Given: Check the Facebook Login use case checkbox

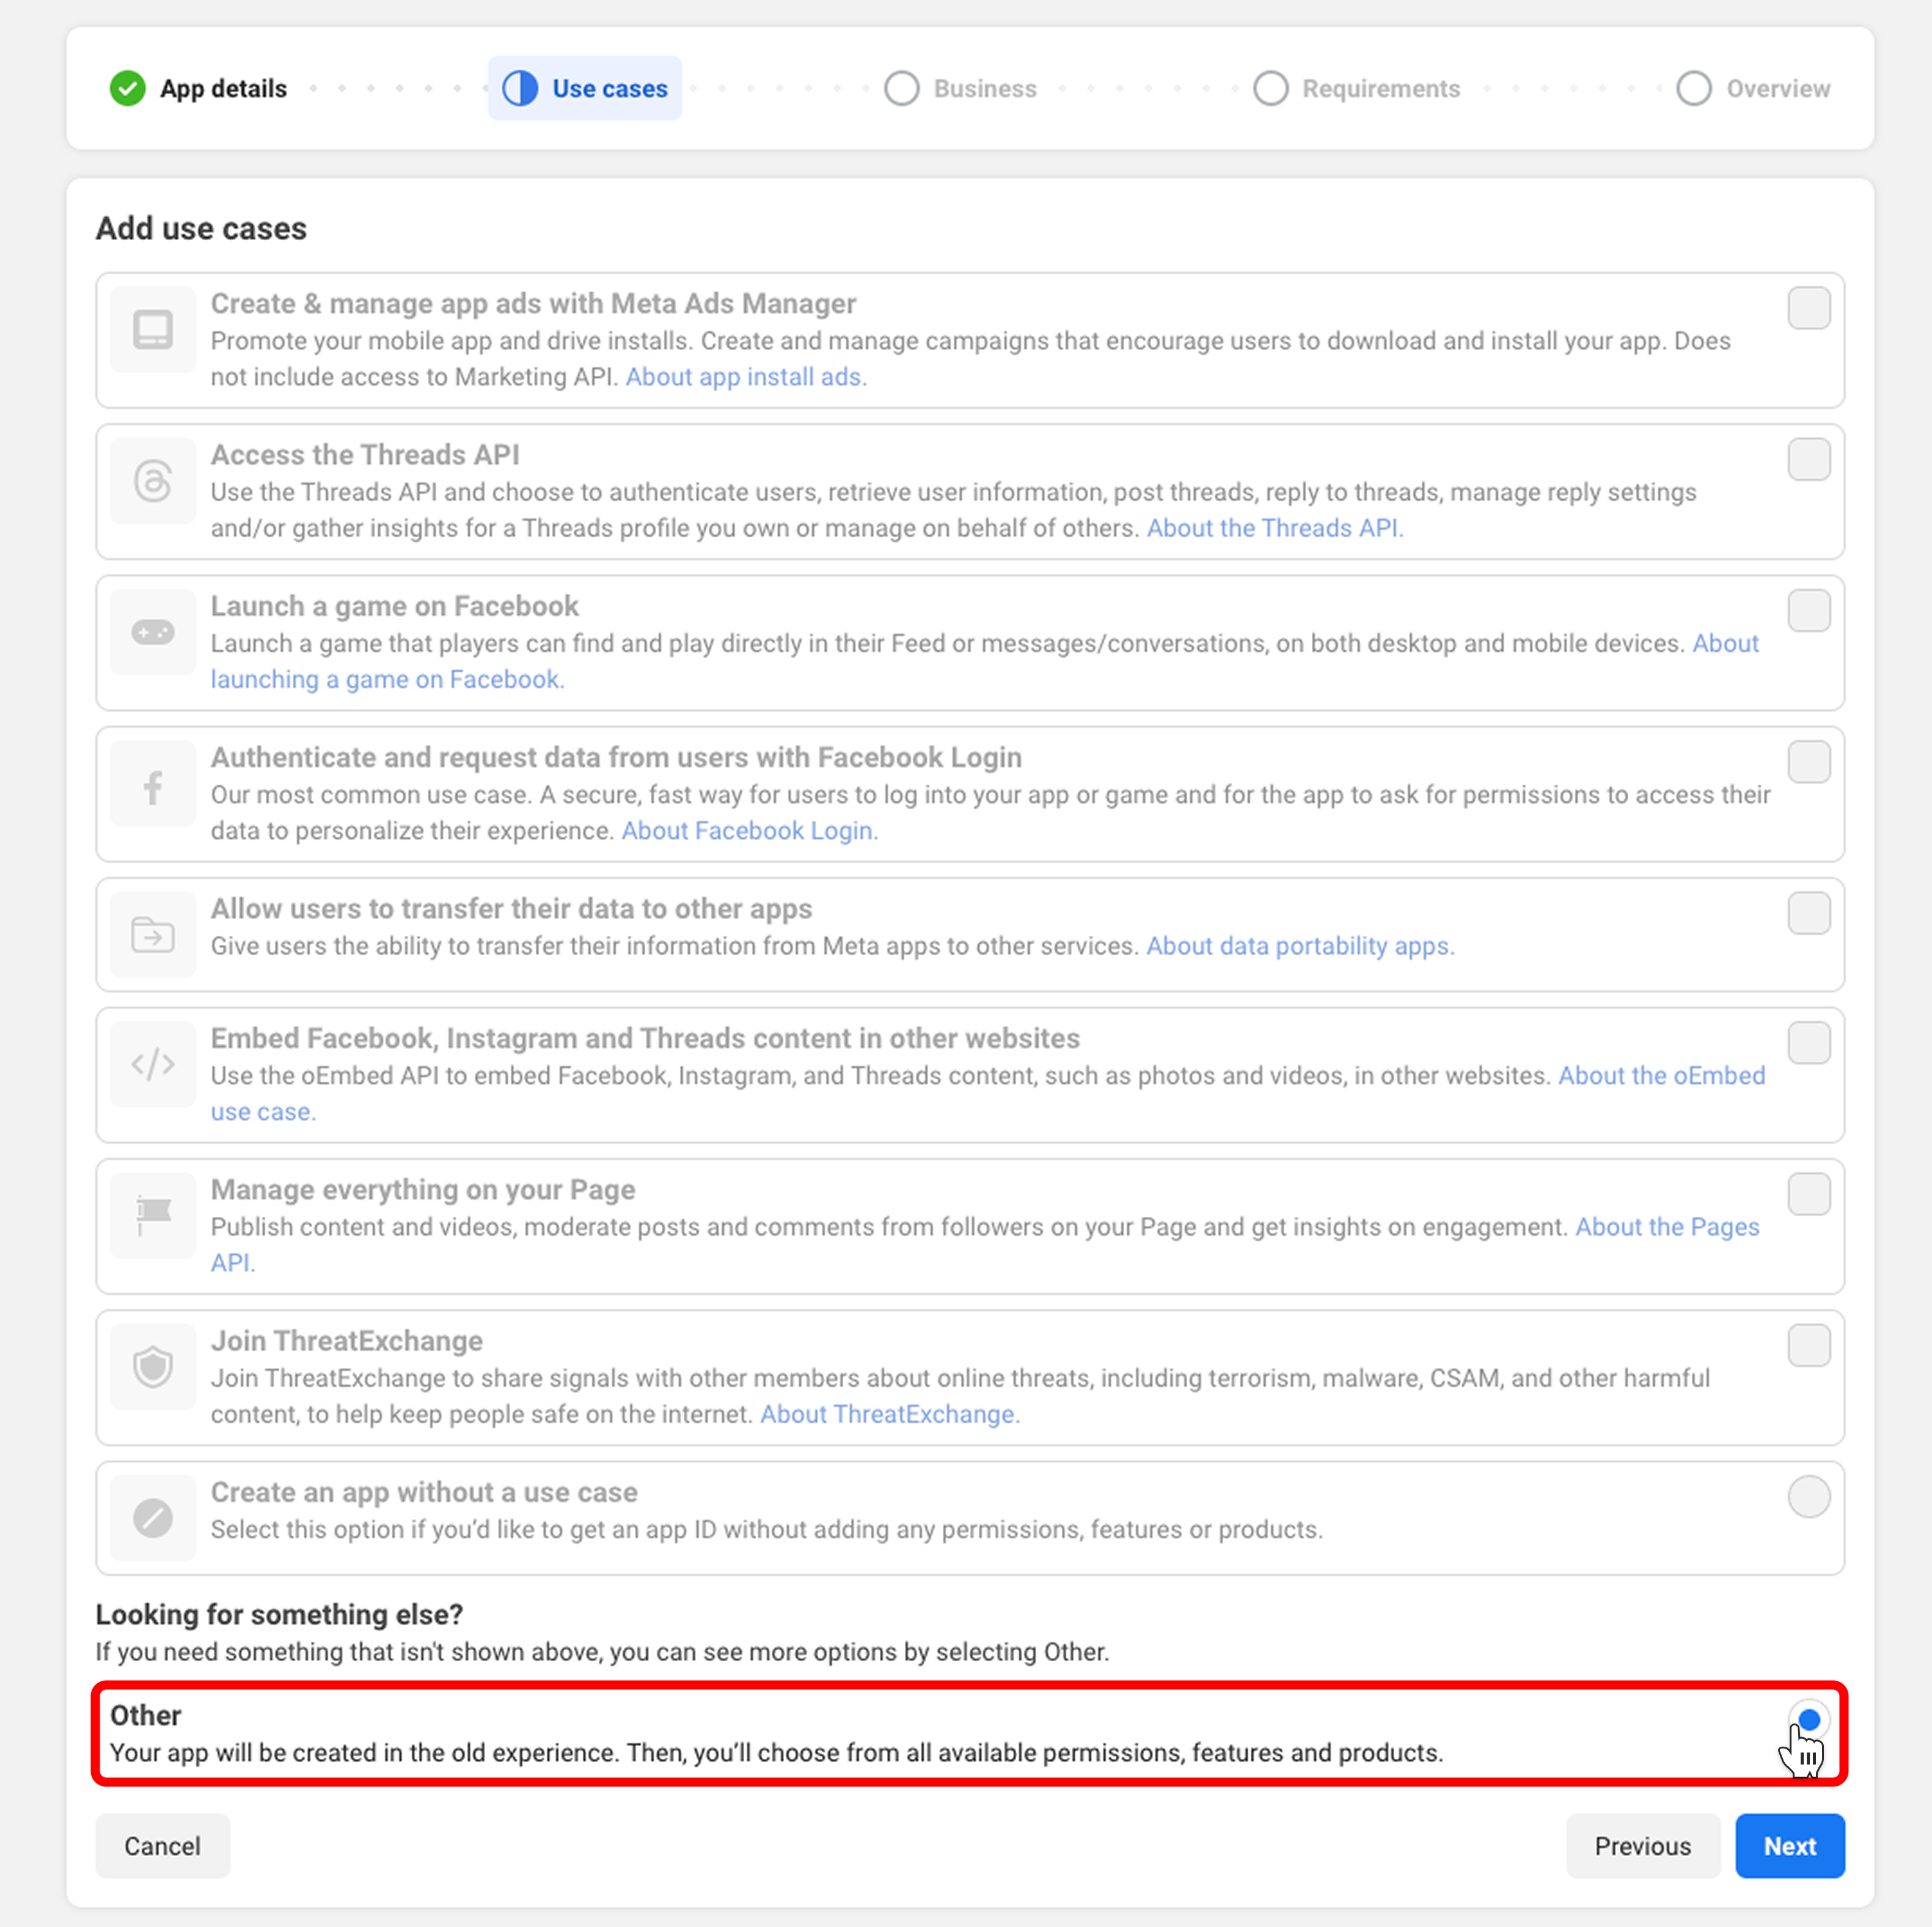Looking at the screenshot, I should tap(1809, 762).
